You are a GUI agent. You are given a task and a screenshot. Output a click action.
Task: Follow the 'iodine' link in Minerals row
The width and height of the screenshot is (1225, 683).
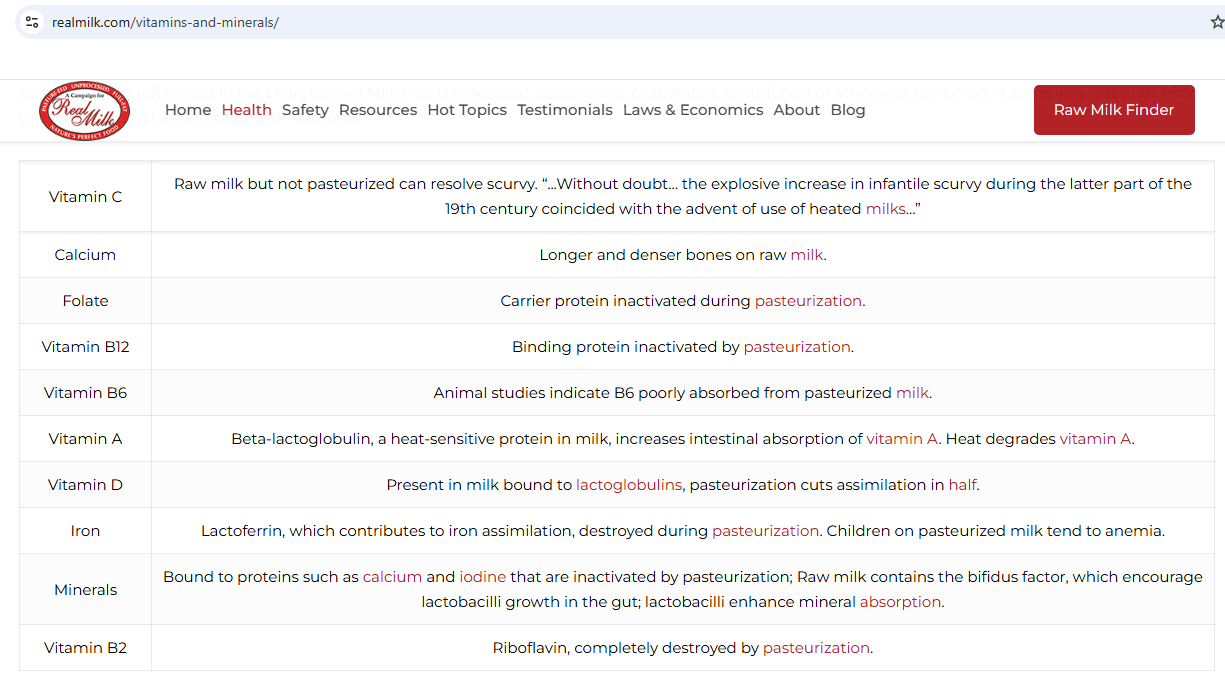point(483,577)
